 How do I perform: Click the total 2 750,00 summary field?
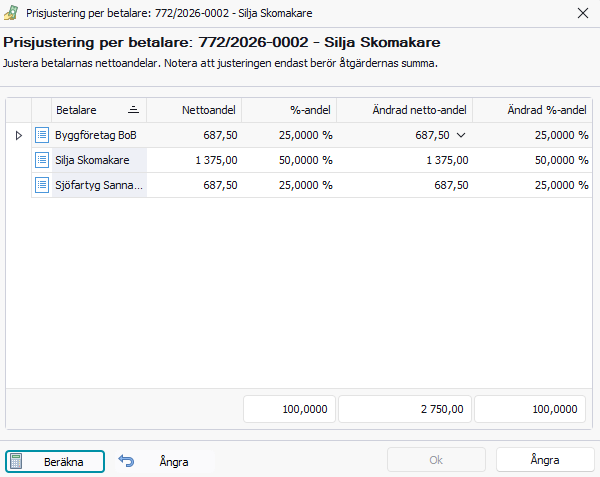[x=405, y=409]
